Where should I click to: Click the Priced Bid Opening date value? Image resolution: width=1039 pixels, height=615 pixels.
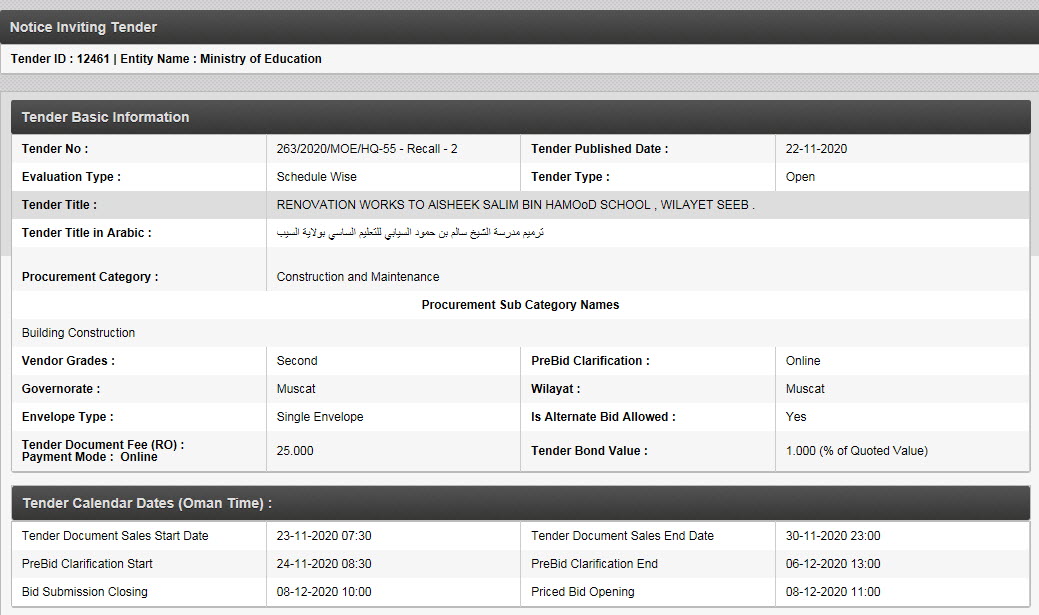click(833, 592)
